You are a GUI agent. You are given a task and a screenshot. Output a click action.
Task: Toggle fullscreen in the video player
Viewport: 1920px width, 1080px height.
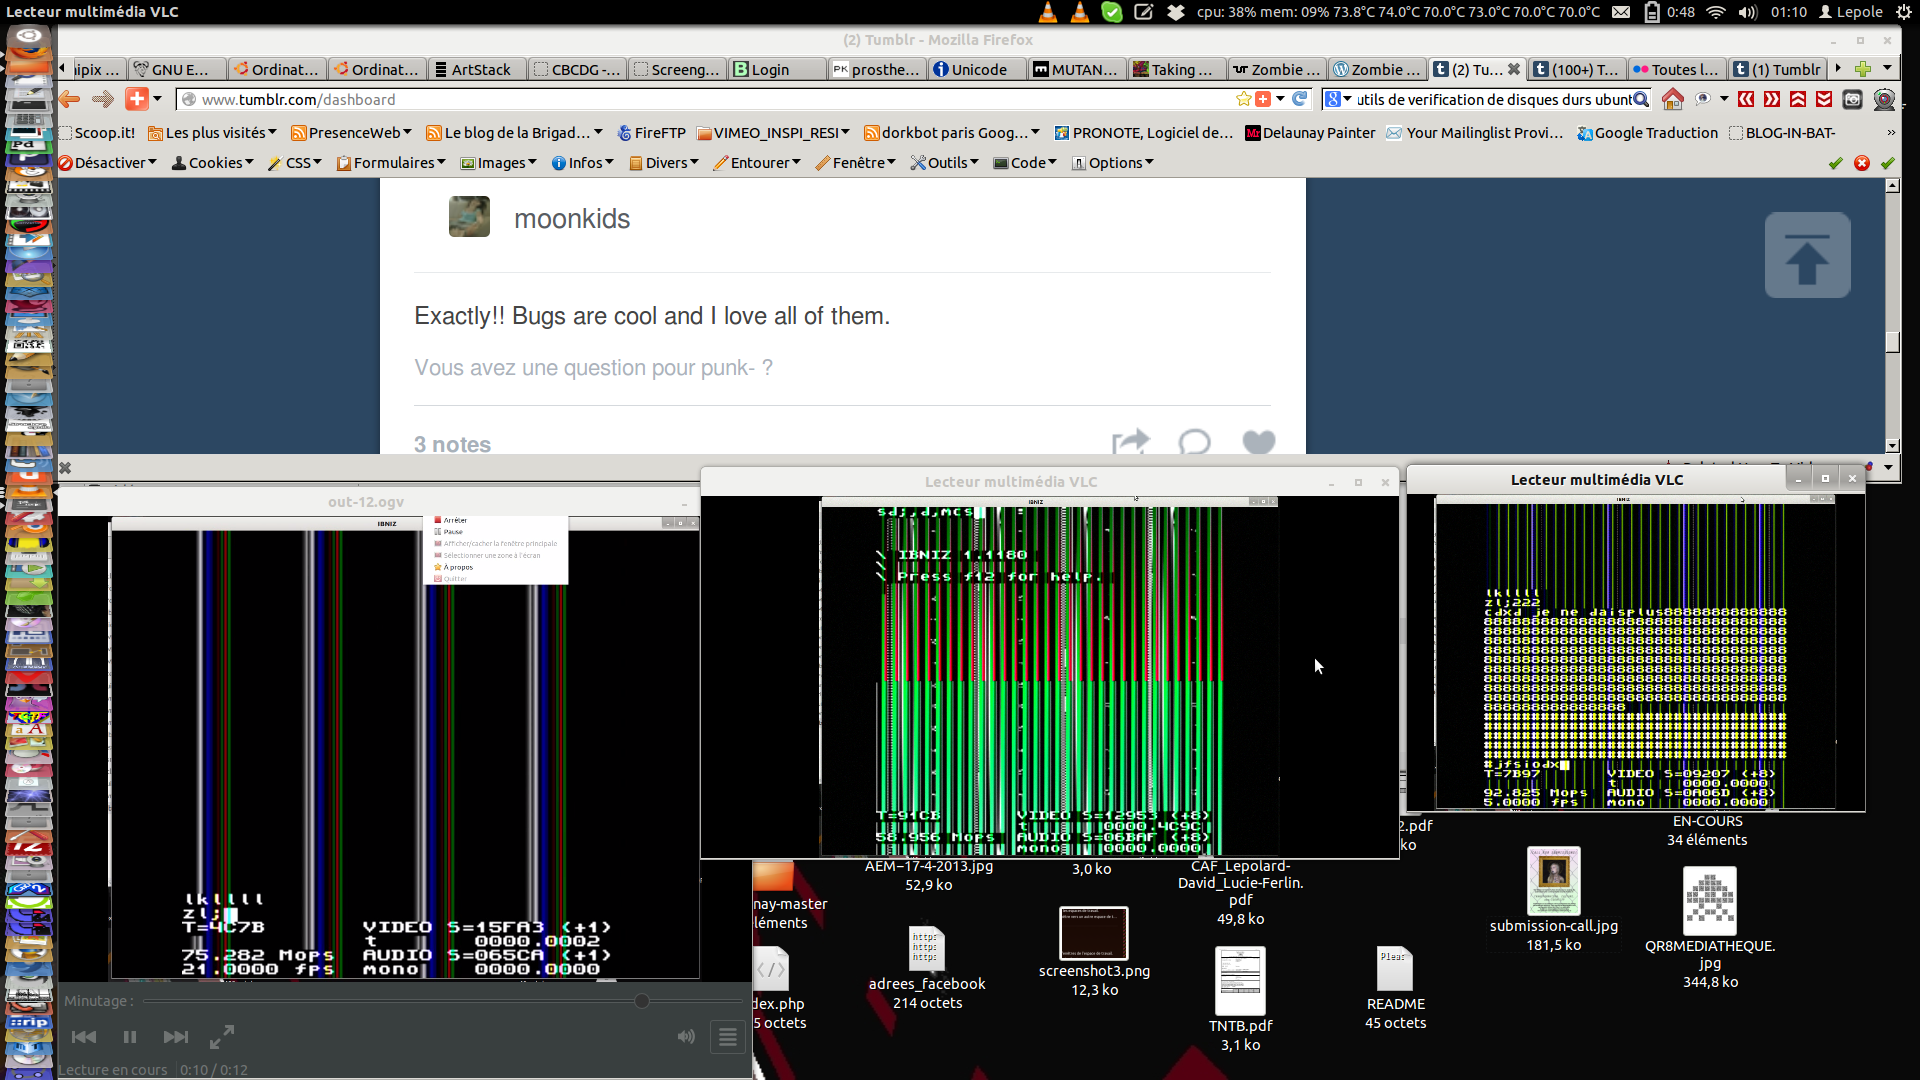pos(222,1036)
